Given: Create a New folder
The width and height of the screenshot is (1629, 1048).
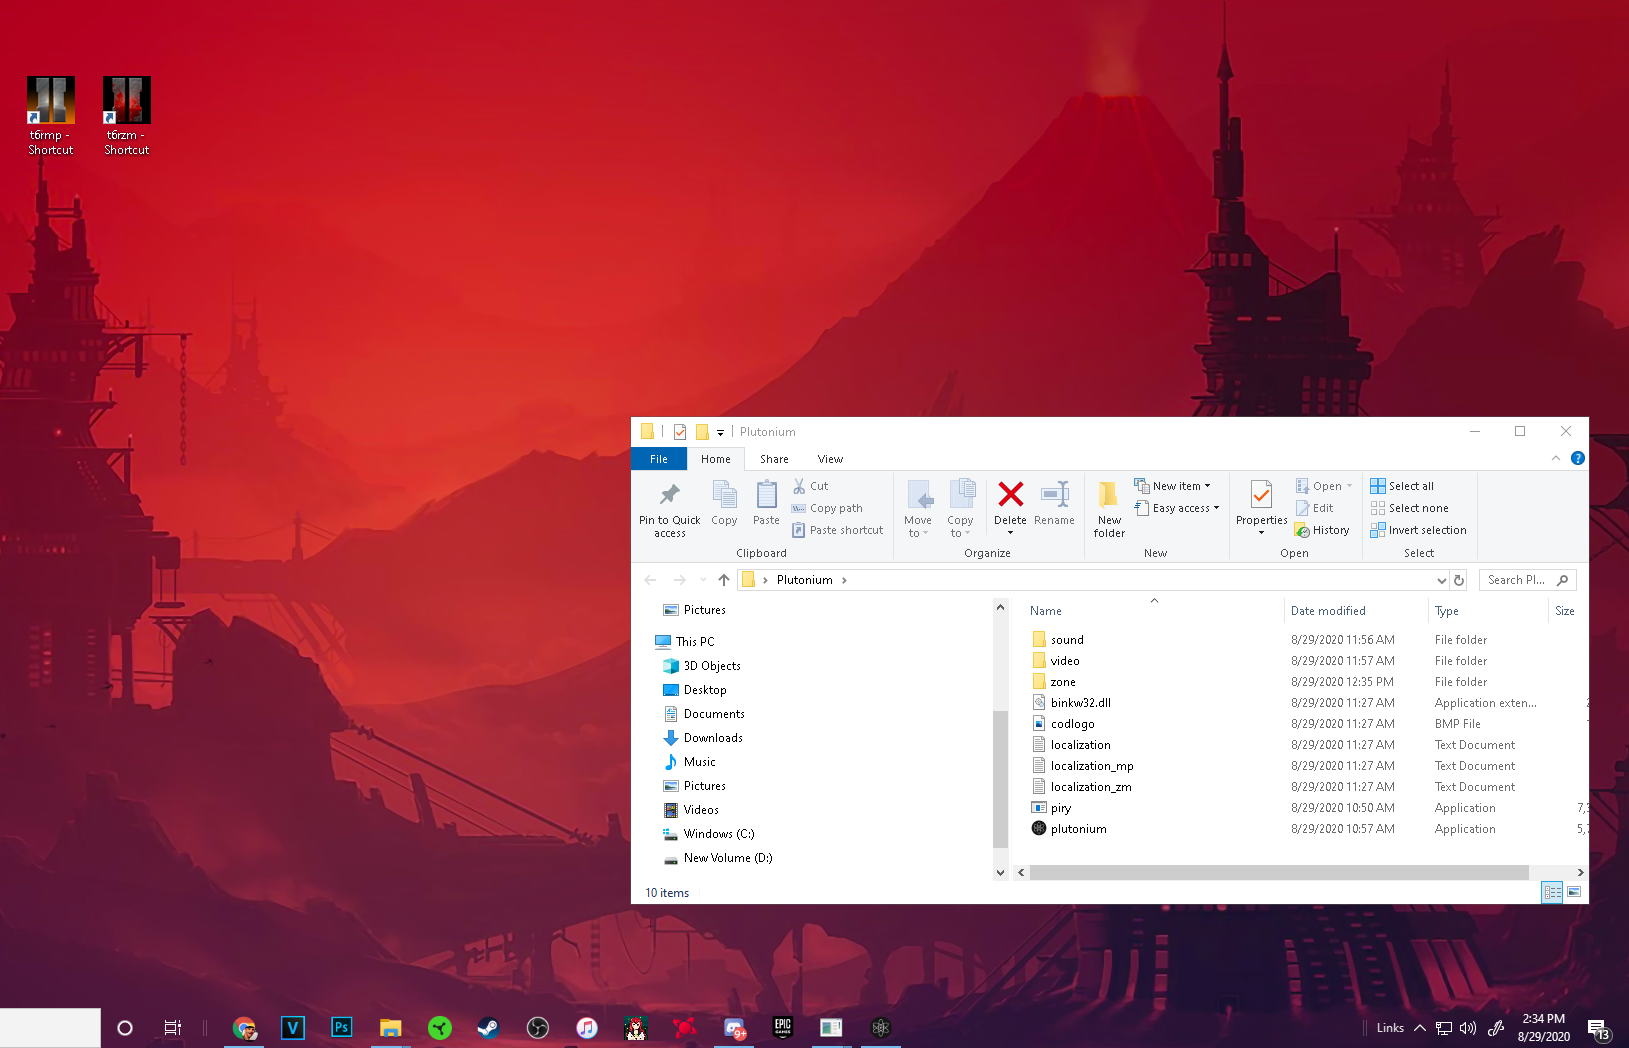Looking at the screenshot, I should point(1109,509).
